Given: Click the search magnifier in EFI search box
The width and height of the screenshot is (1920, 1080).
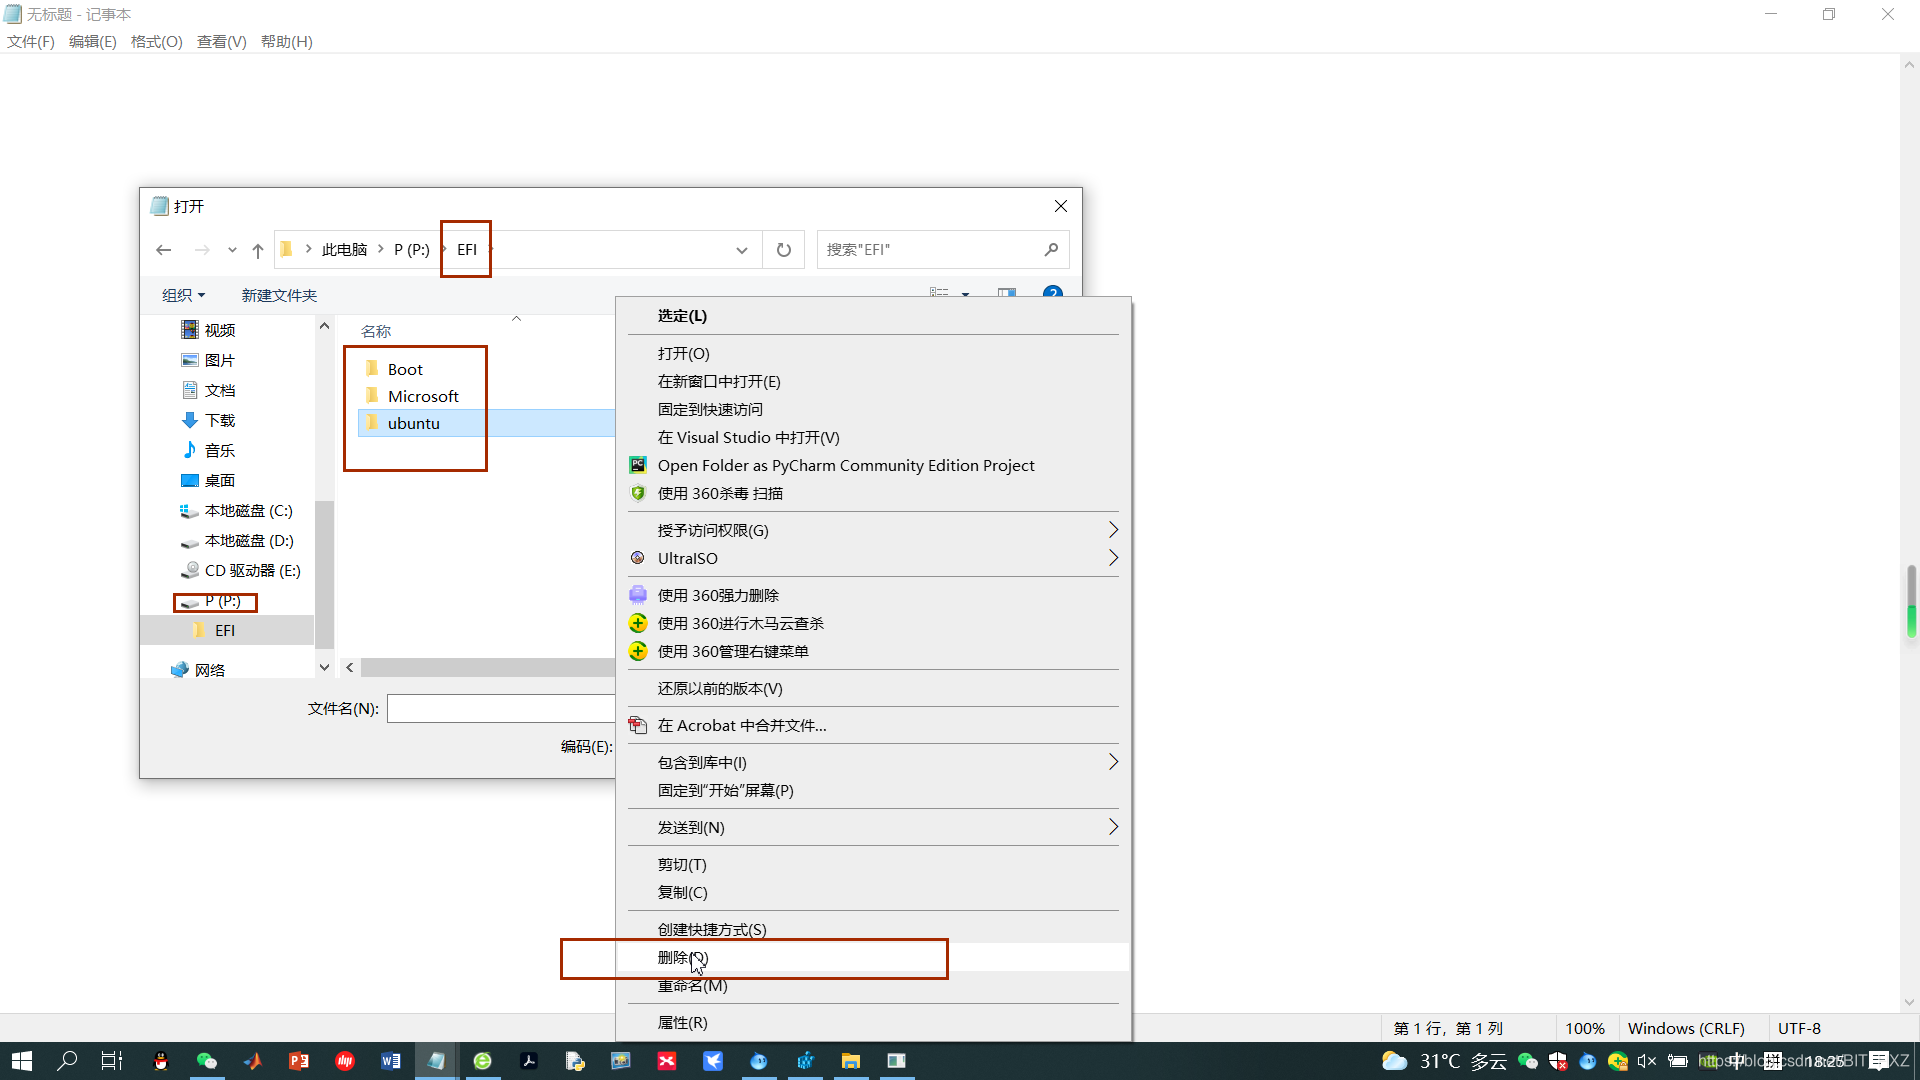Looking at the screenshot, I should (1051, 250).
